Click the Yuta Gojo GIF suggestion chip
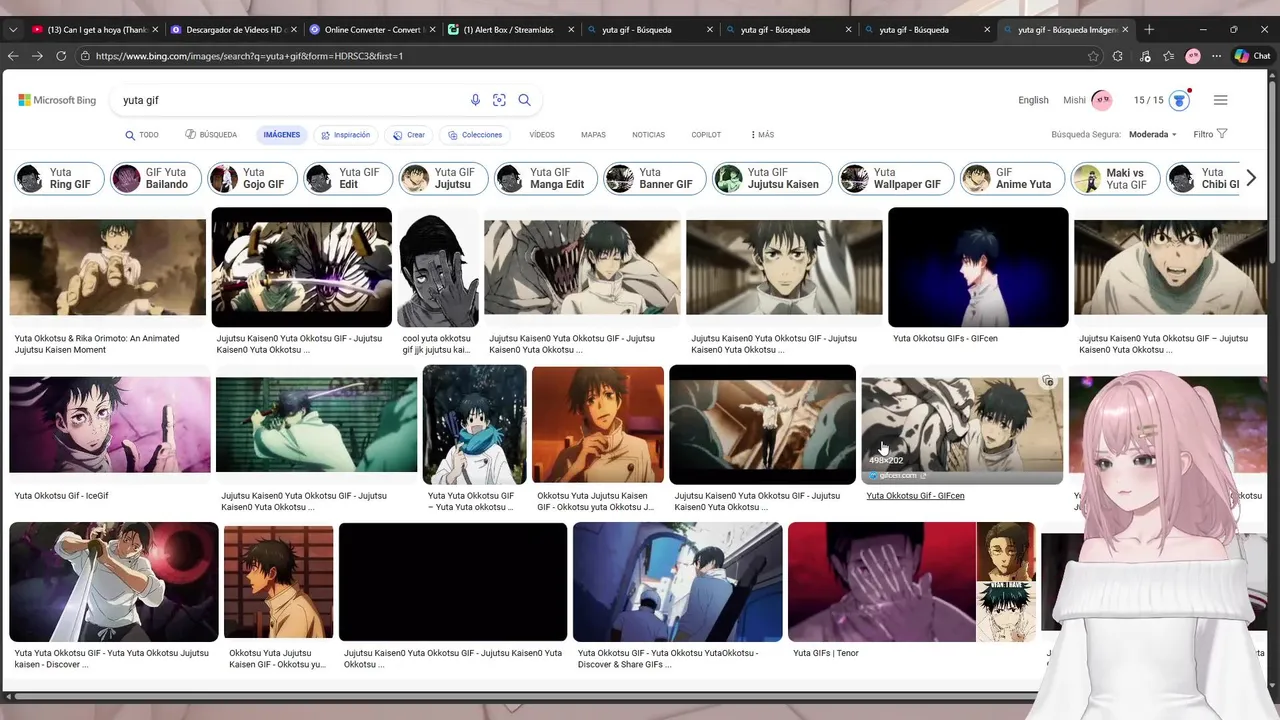The height and width of the screenshot is (720, 1280). [x=253, y=178]
